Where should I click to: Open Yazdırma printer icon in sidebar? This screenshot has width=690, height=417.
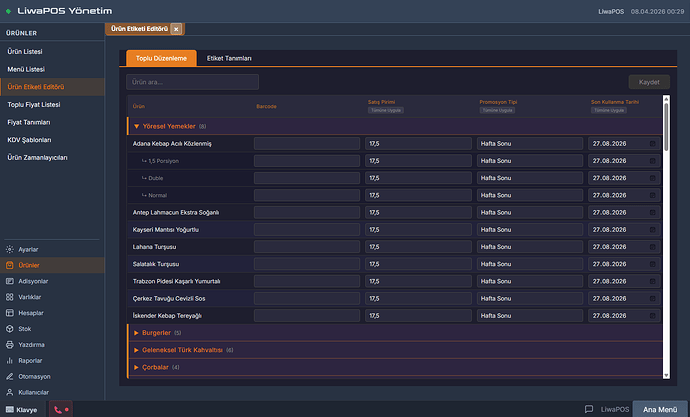click(x=10, y=344)
